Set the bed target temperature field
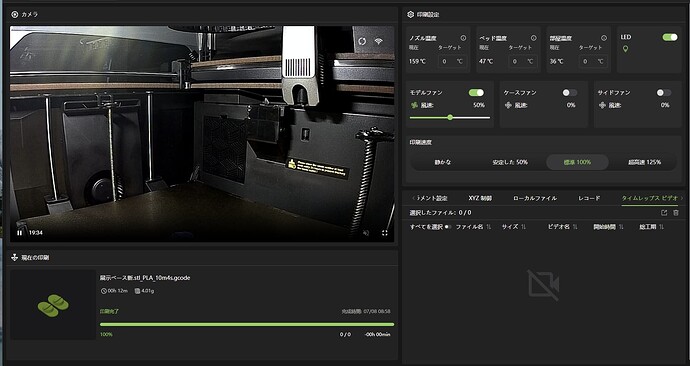 (523, 61)
